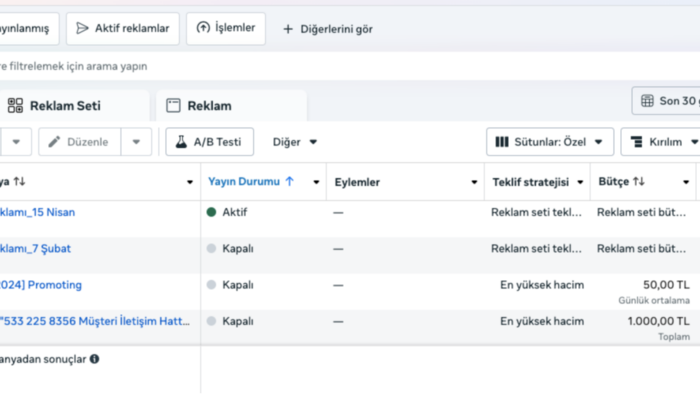Click the flask icon on A/B Testi

(181, 142)
